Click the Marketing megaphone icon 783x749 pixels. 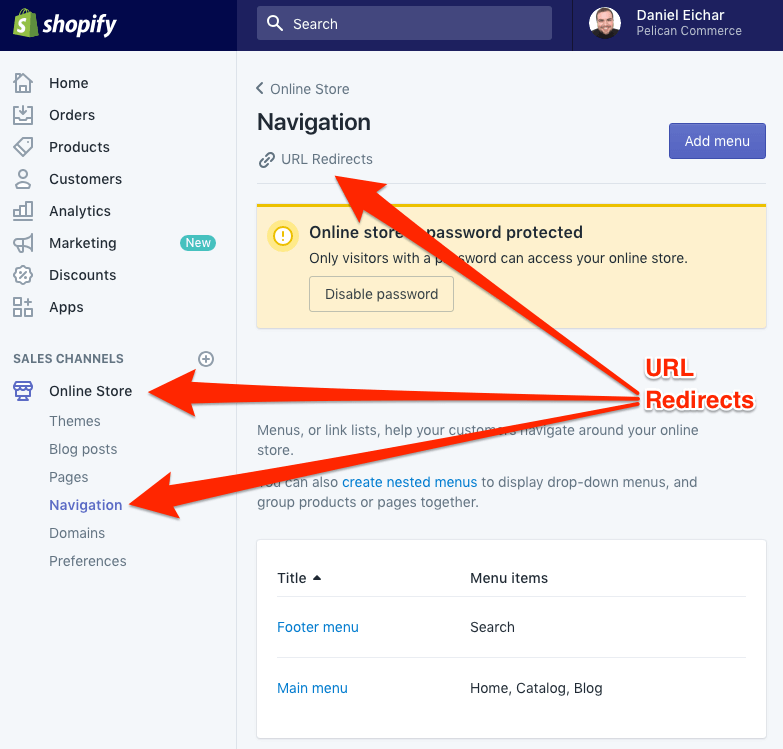pyautogui.click(x=23, y=243)
